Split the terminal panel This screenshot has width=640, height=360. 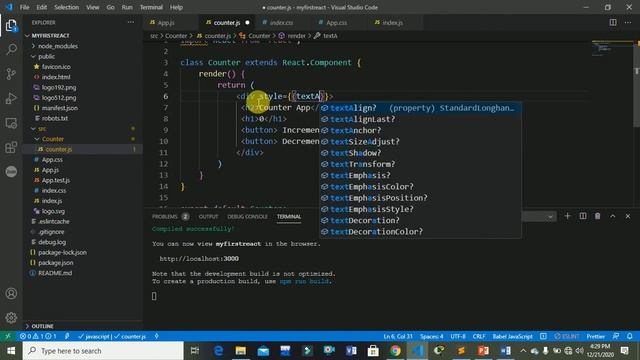coord(582,216)
